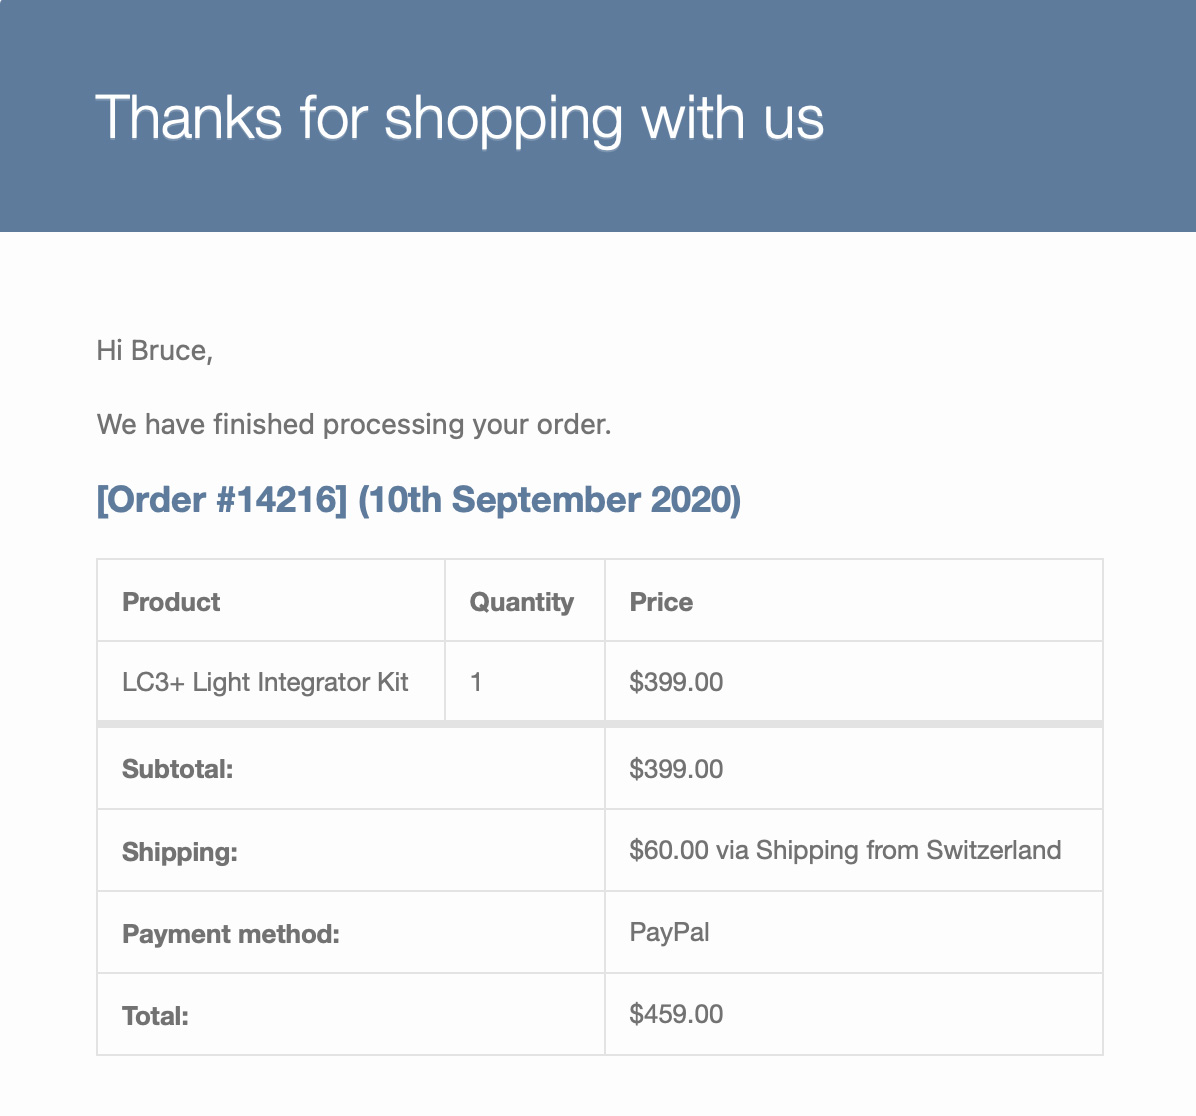
Task: Open the Order #14216 link
Action: coord(222,499)
